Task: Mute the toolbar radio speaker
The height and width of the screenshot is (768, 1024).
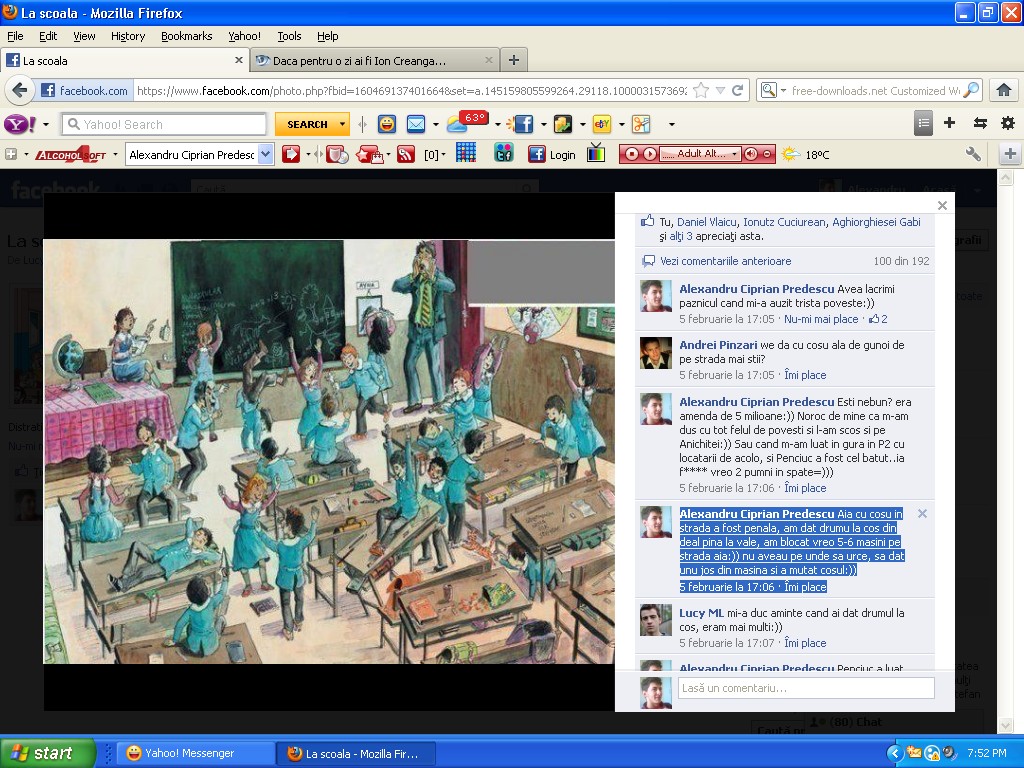Action: 751,154
